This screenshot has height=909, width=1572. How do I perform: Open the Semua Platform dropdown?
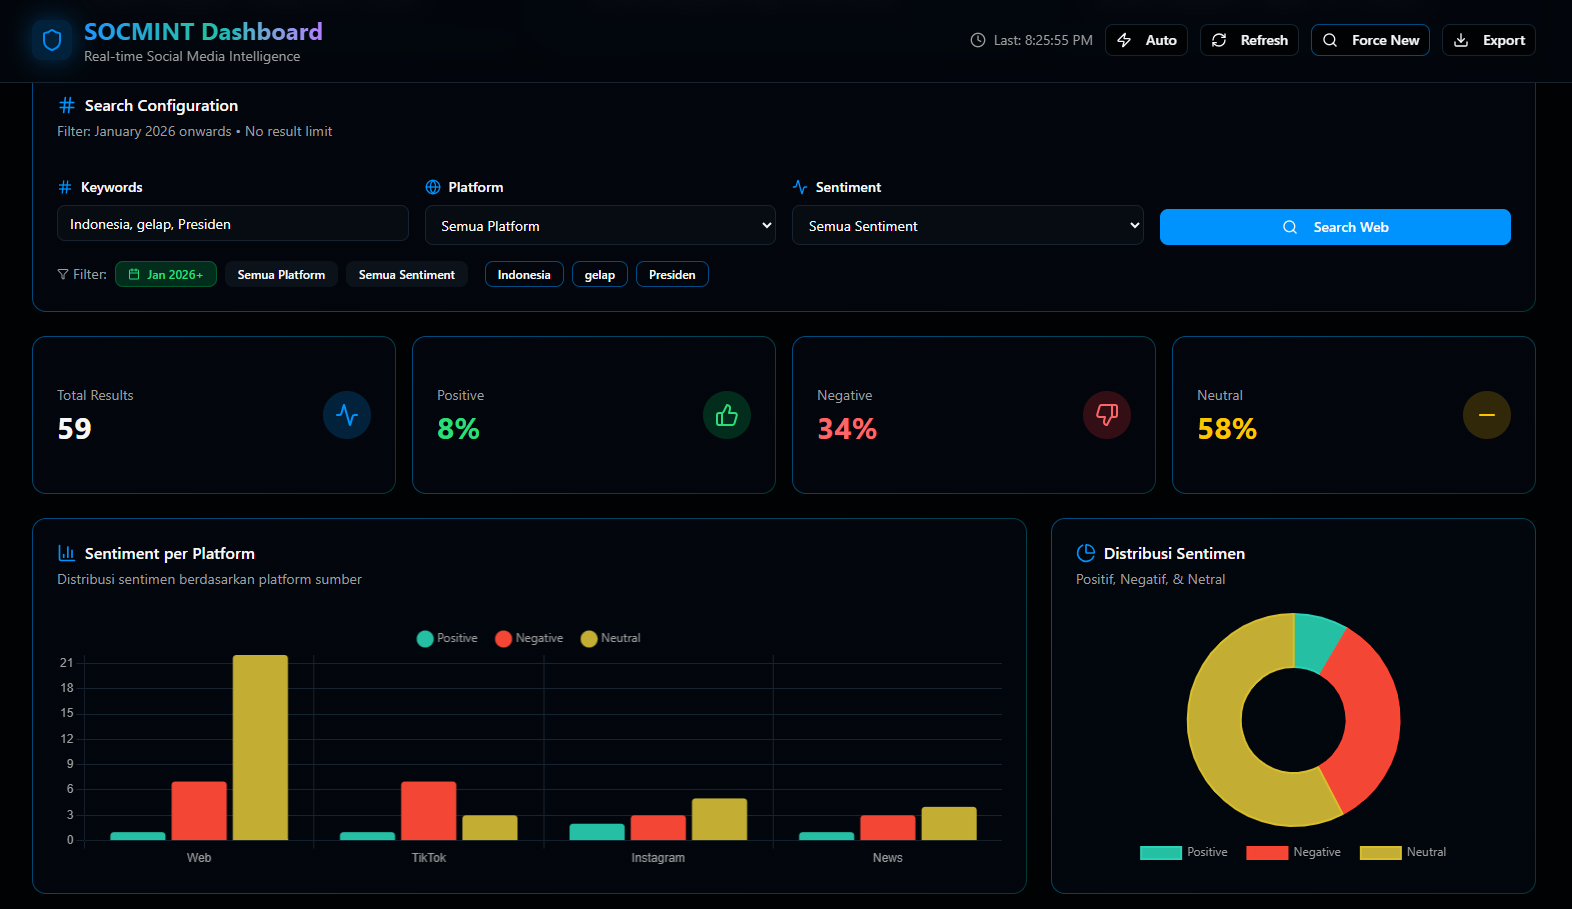[600, 226]
